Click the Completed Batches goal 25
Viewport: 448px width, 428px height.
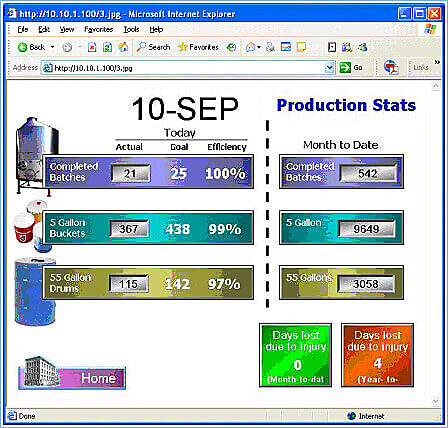(179, 174)
